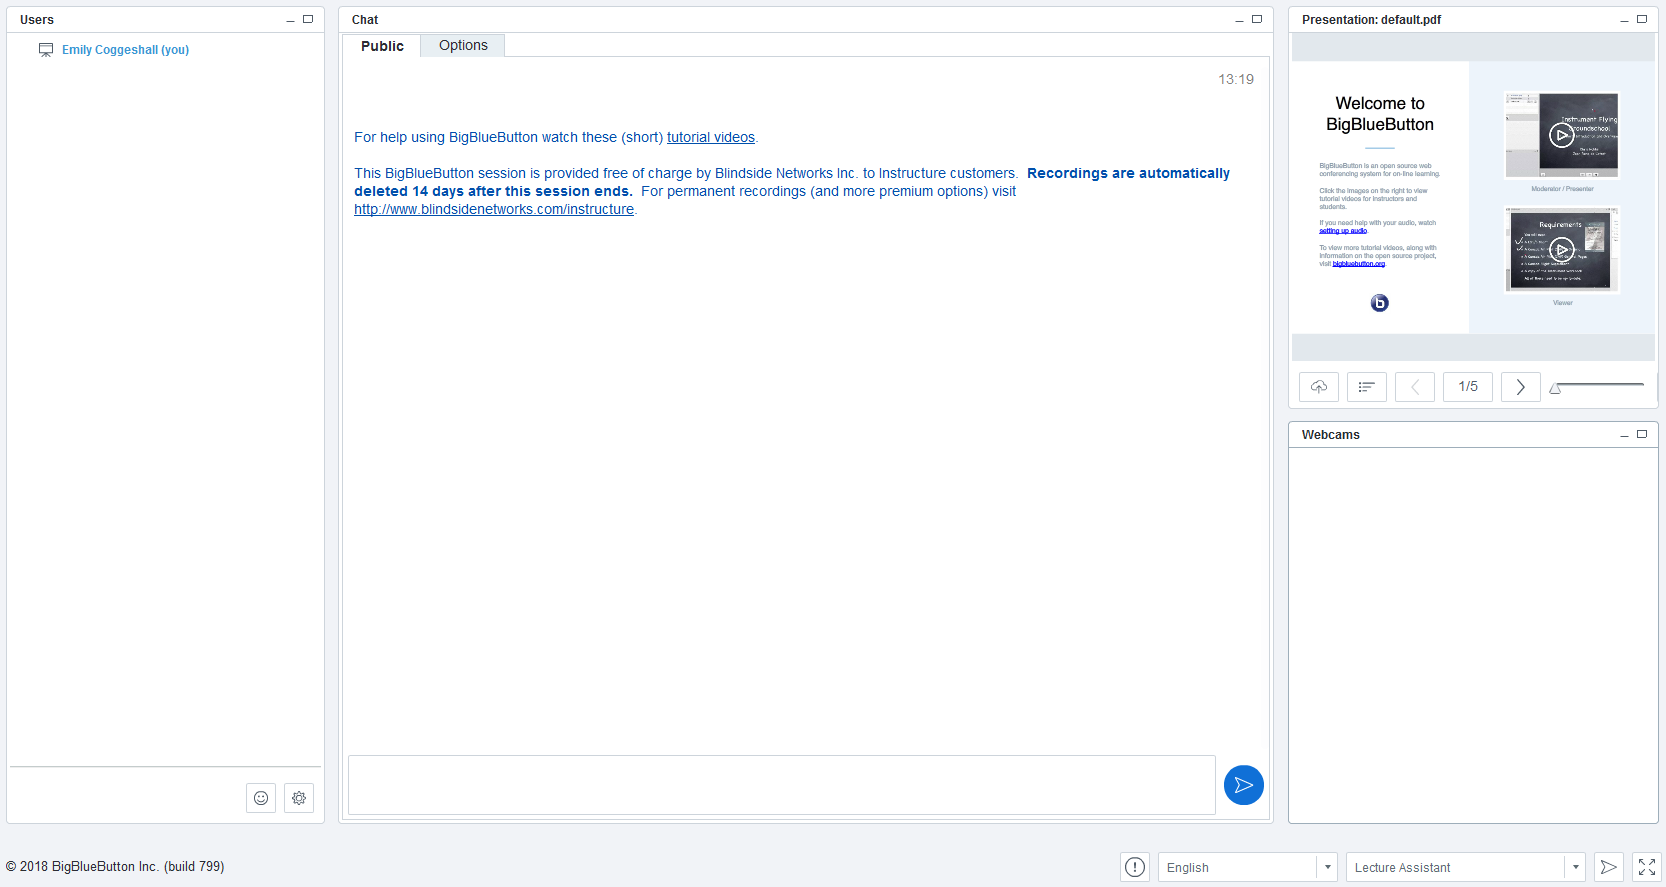This screenshot has width=1666, height=887.
Task: Click into the chat message input field
Action: [x=782, y=785]
